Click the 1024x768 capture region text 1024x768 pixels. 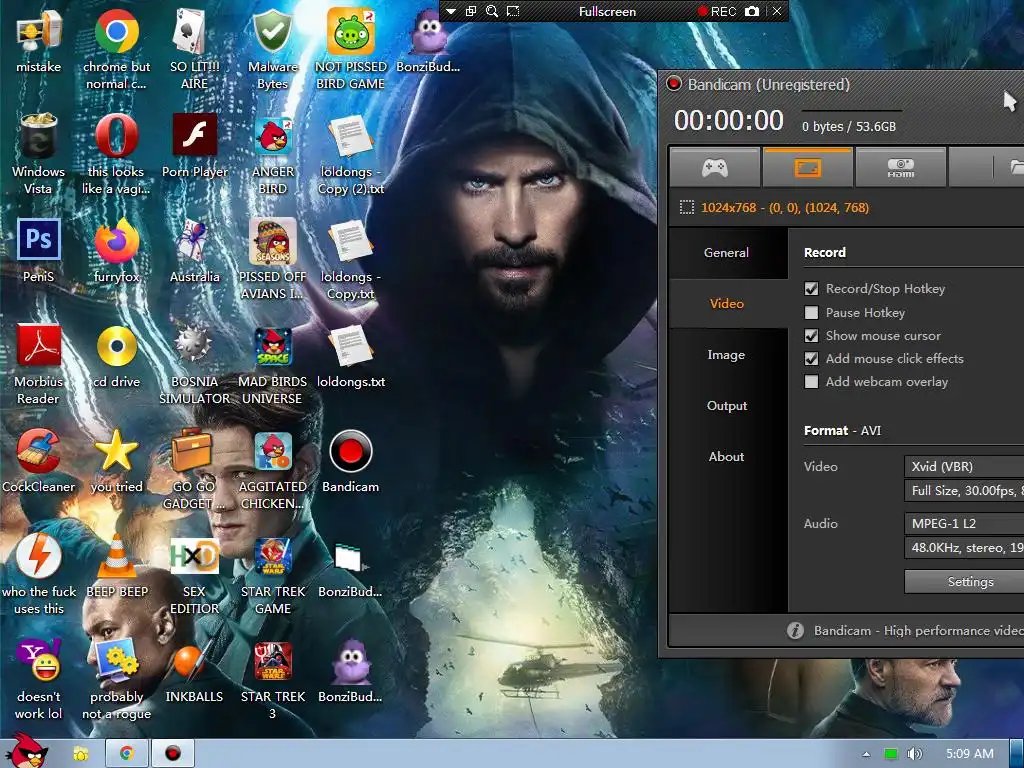coord(784,208)
